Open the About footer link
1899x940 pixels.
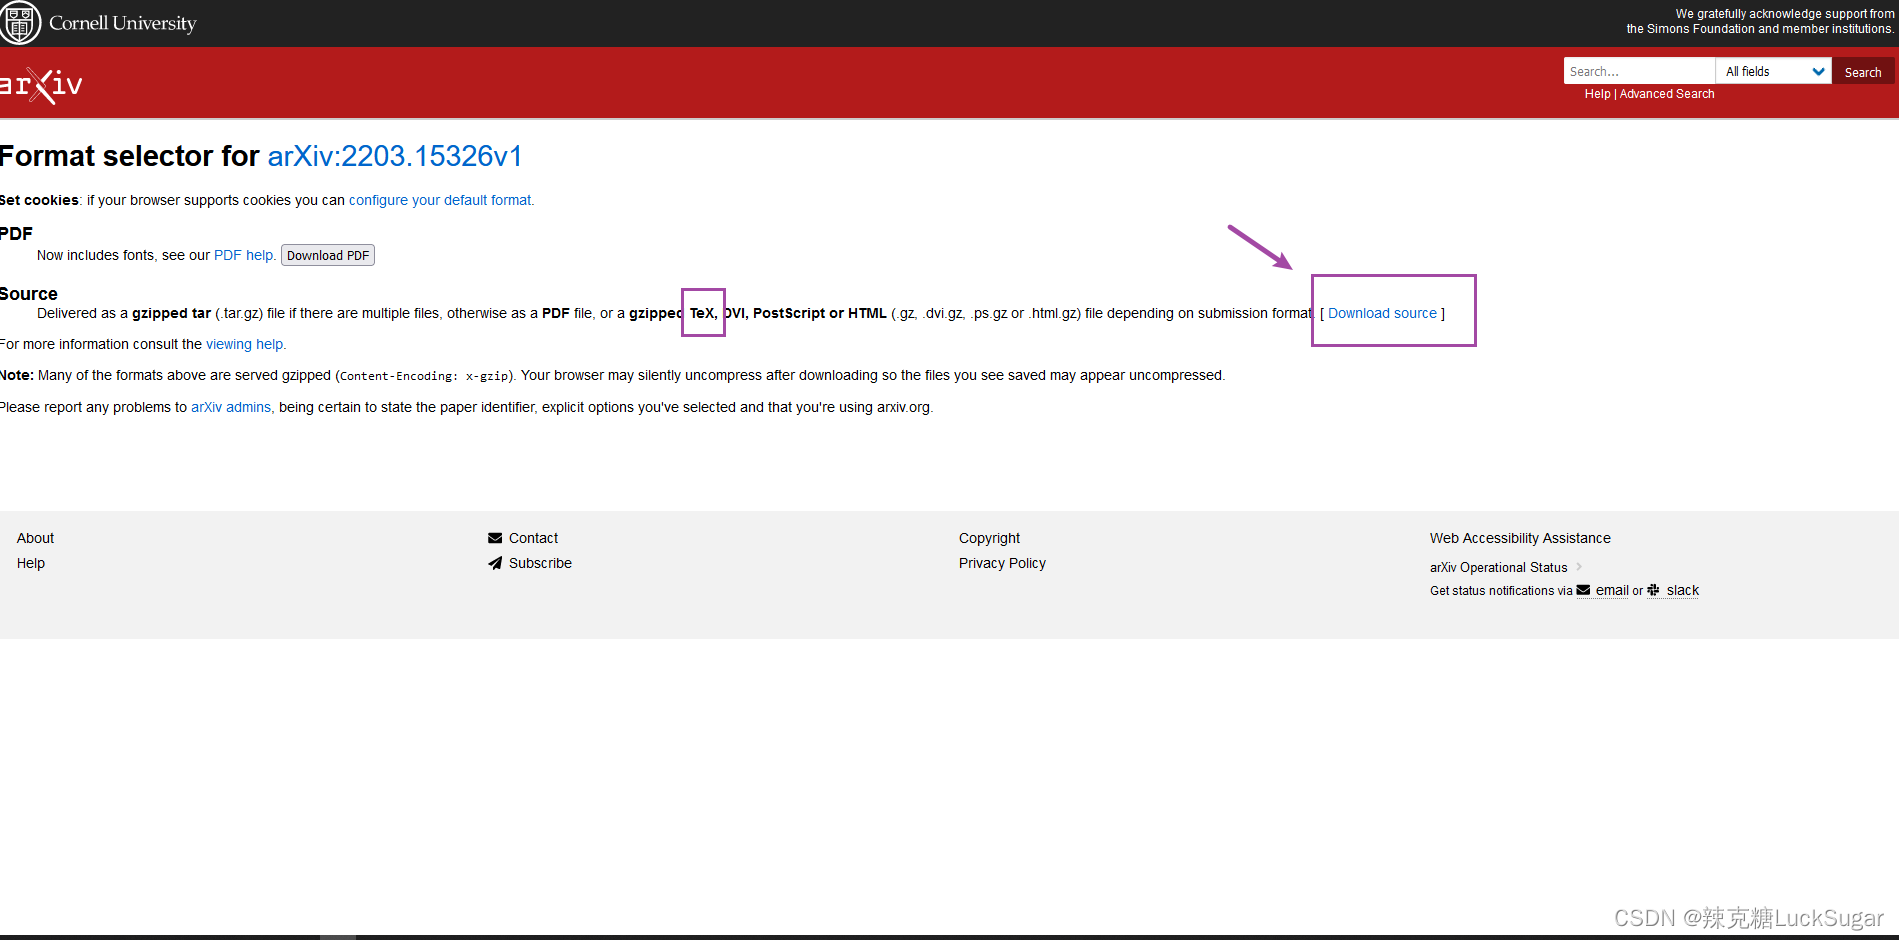point(35,538)
